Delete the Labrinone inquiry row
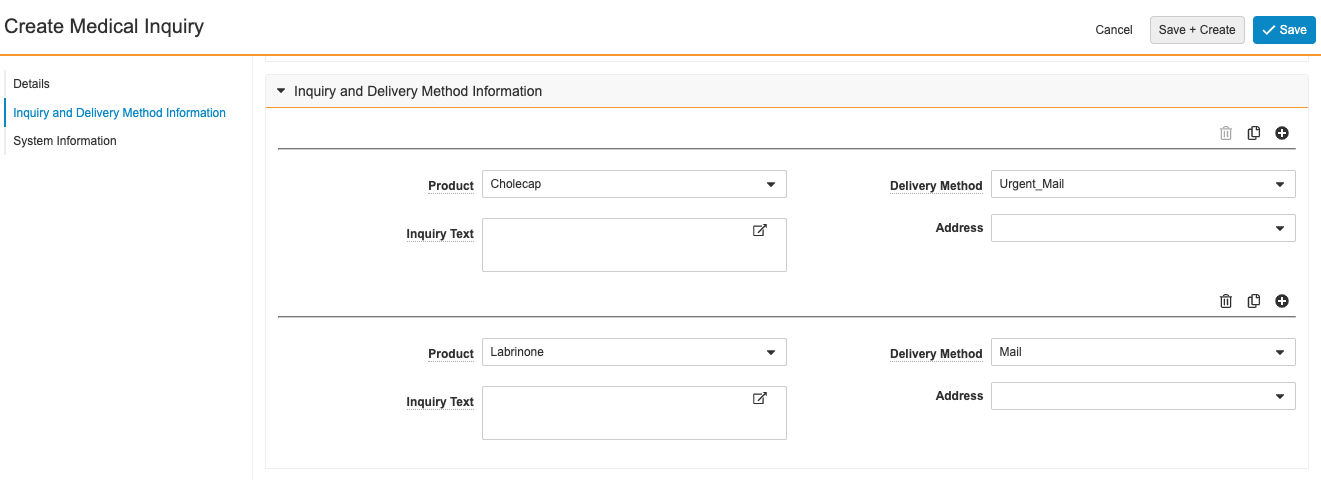 [1225, 301]
